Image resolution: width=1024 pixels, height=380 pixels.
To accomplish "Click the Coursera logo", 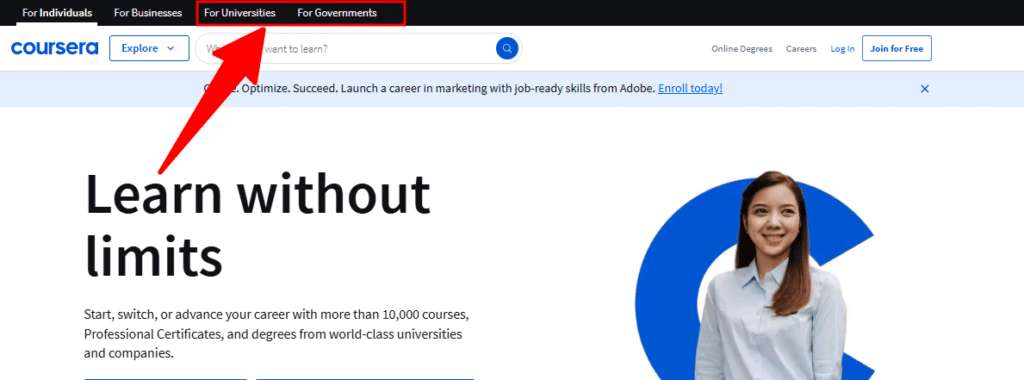I will [55, 48].
